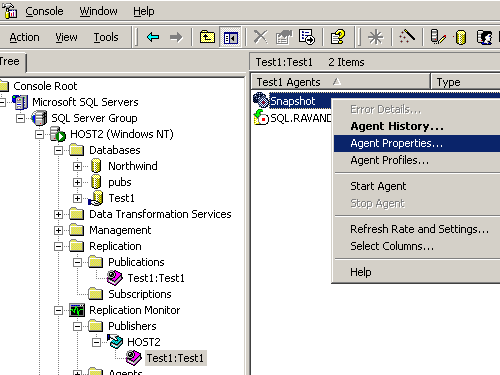Click the Export List toolbar icon
The image size is (500, 375).
pyautogui.click(x=307, y=37)
